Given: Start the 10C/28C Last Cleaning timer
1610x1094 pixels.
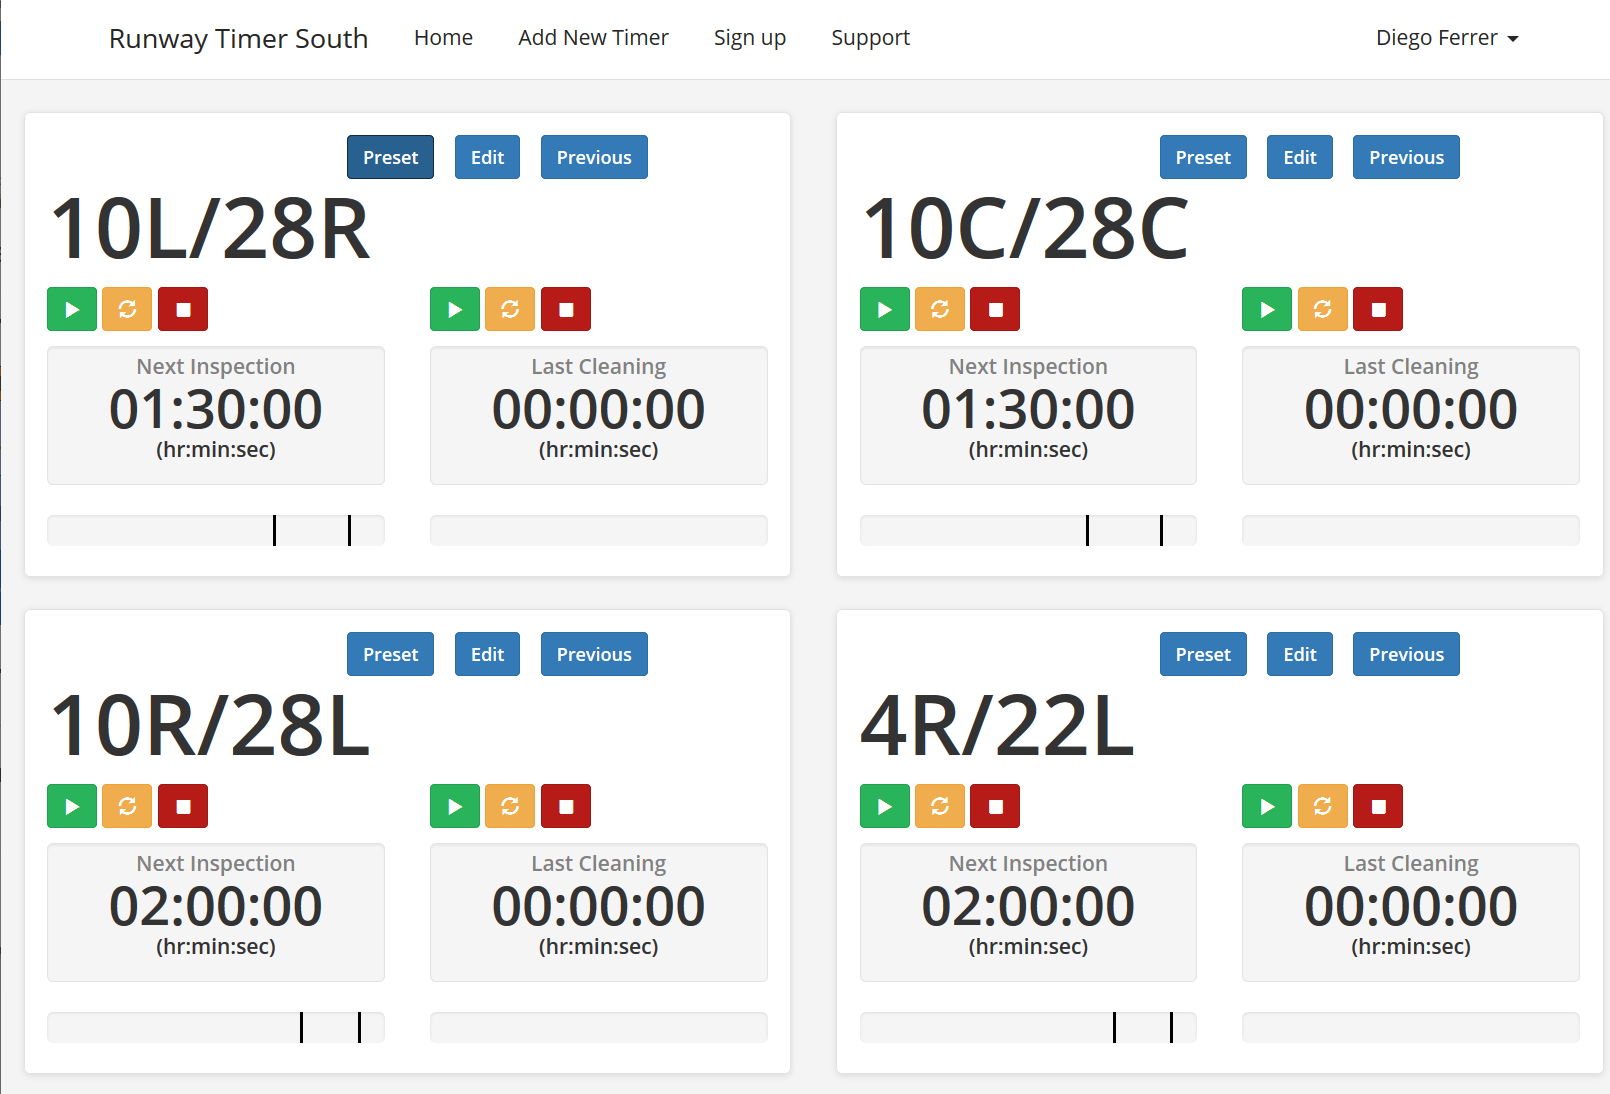Looking at the screenshot, I should click(1267, 309).
